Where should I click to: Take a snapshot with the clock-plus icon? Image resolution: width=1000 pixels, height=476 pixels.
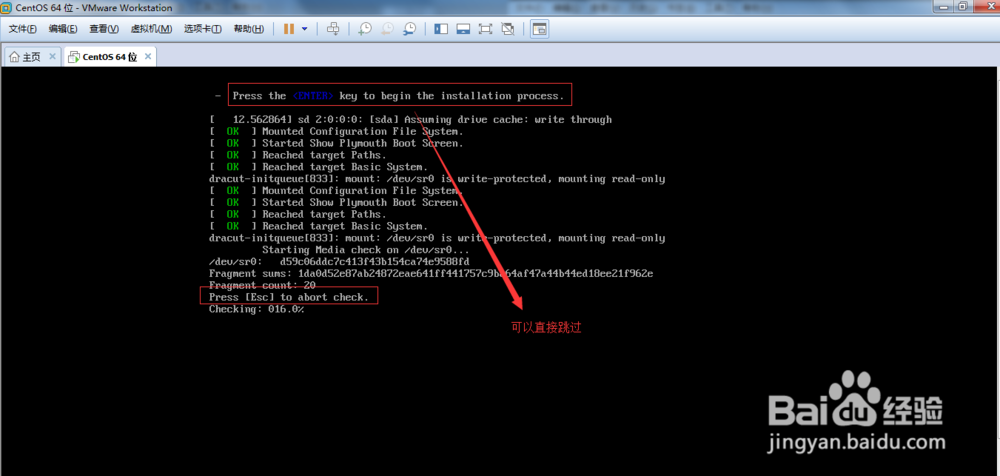coord(365,29)
